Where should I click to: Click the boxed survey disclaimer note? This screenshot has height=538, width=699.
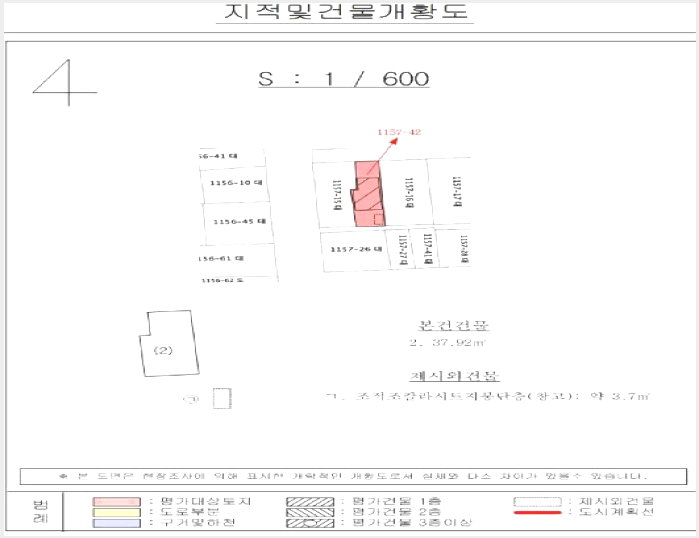pos(354,476)
